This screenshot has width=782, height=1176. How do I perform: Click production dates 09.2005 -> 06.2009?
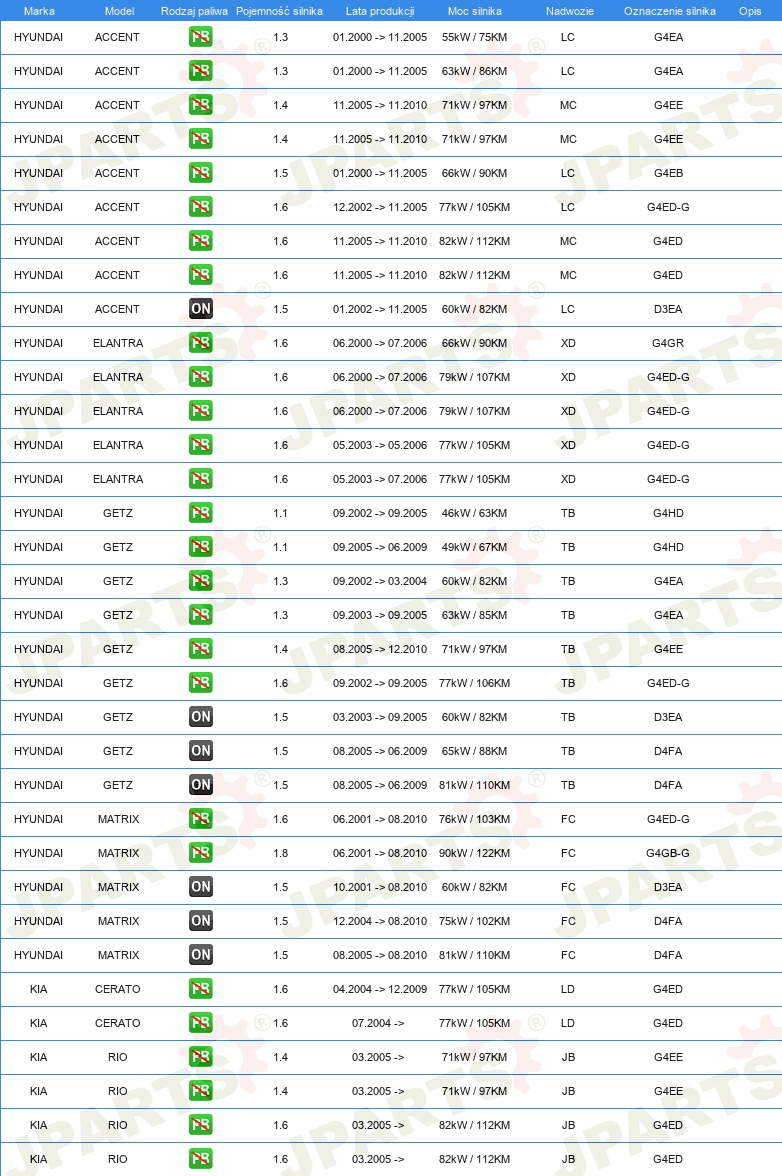coord(380,547)
